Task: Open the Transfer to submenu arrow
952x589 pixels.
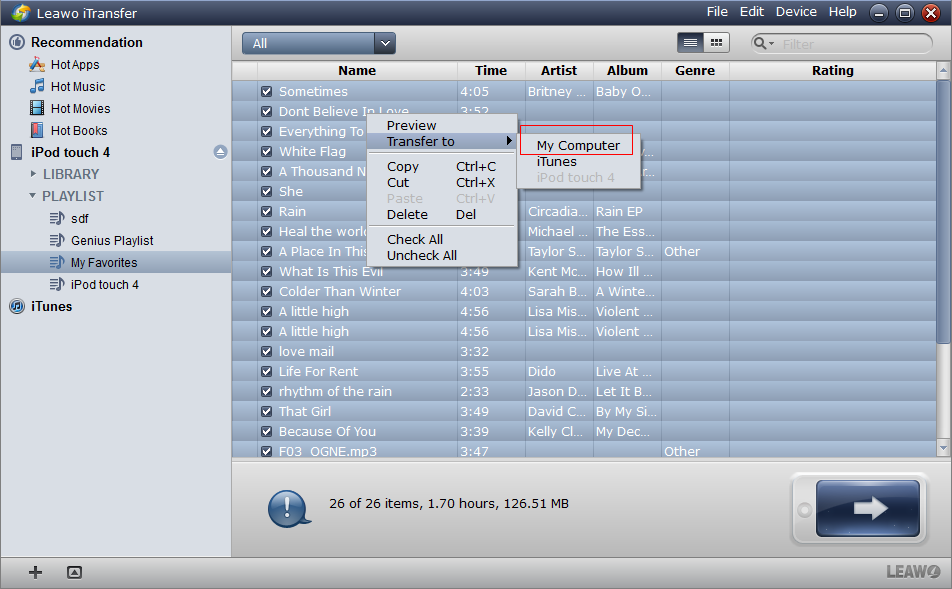Action: (509, 141)
